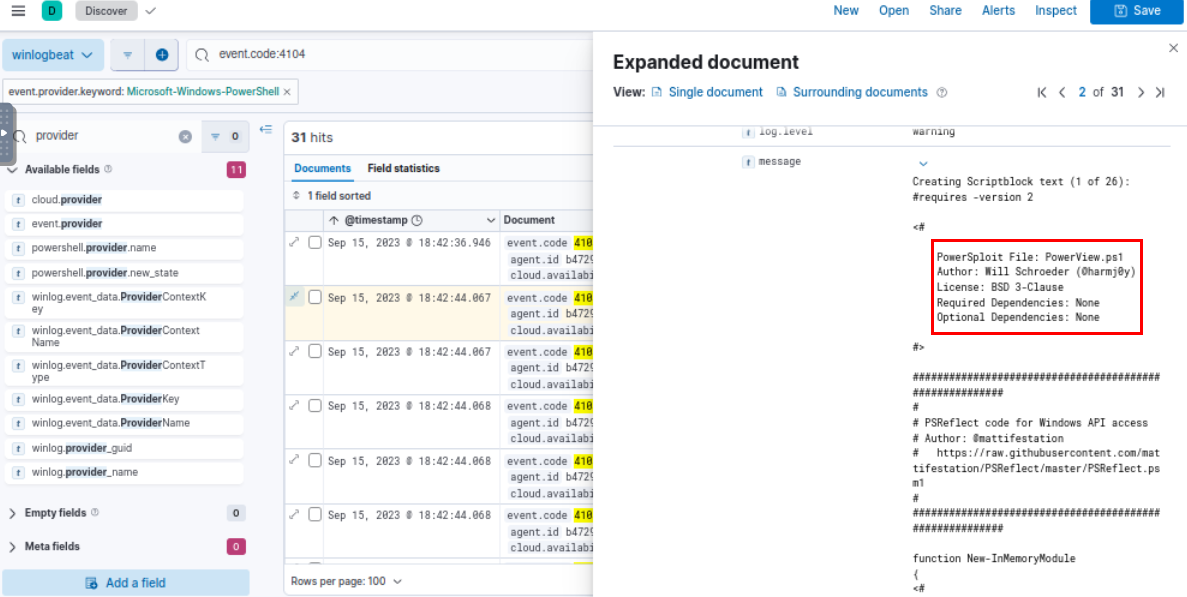The height and width of the screenshot is (597, 1187).
Task: Click the Add a field button
Action: tap(126, 583)
